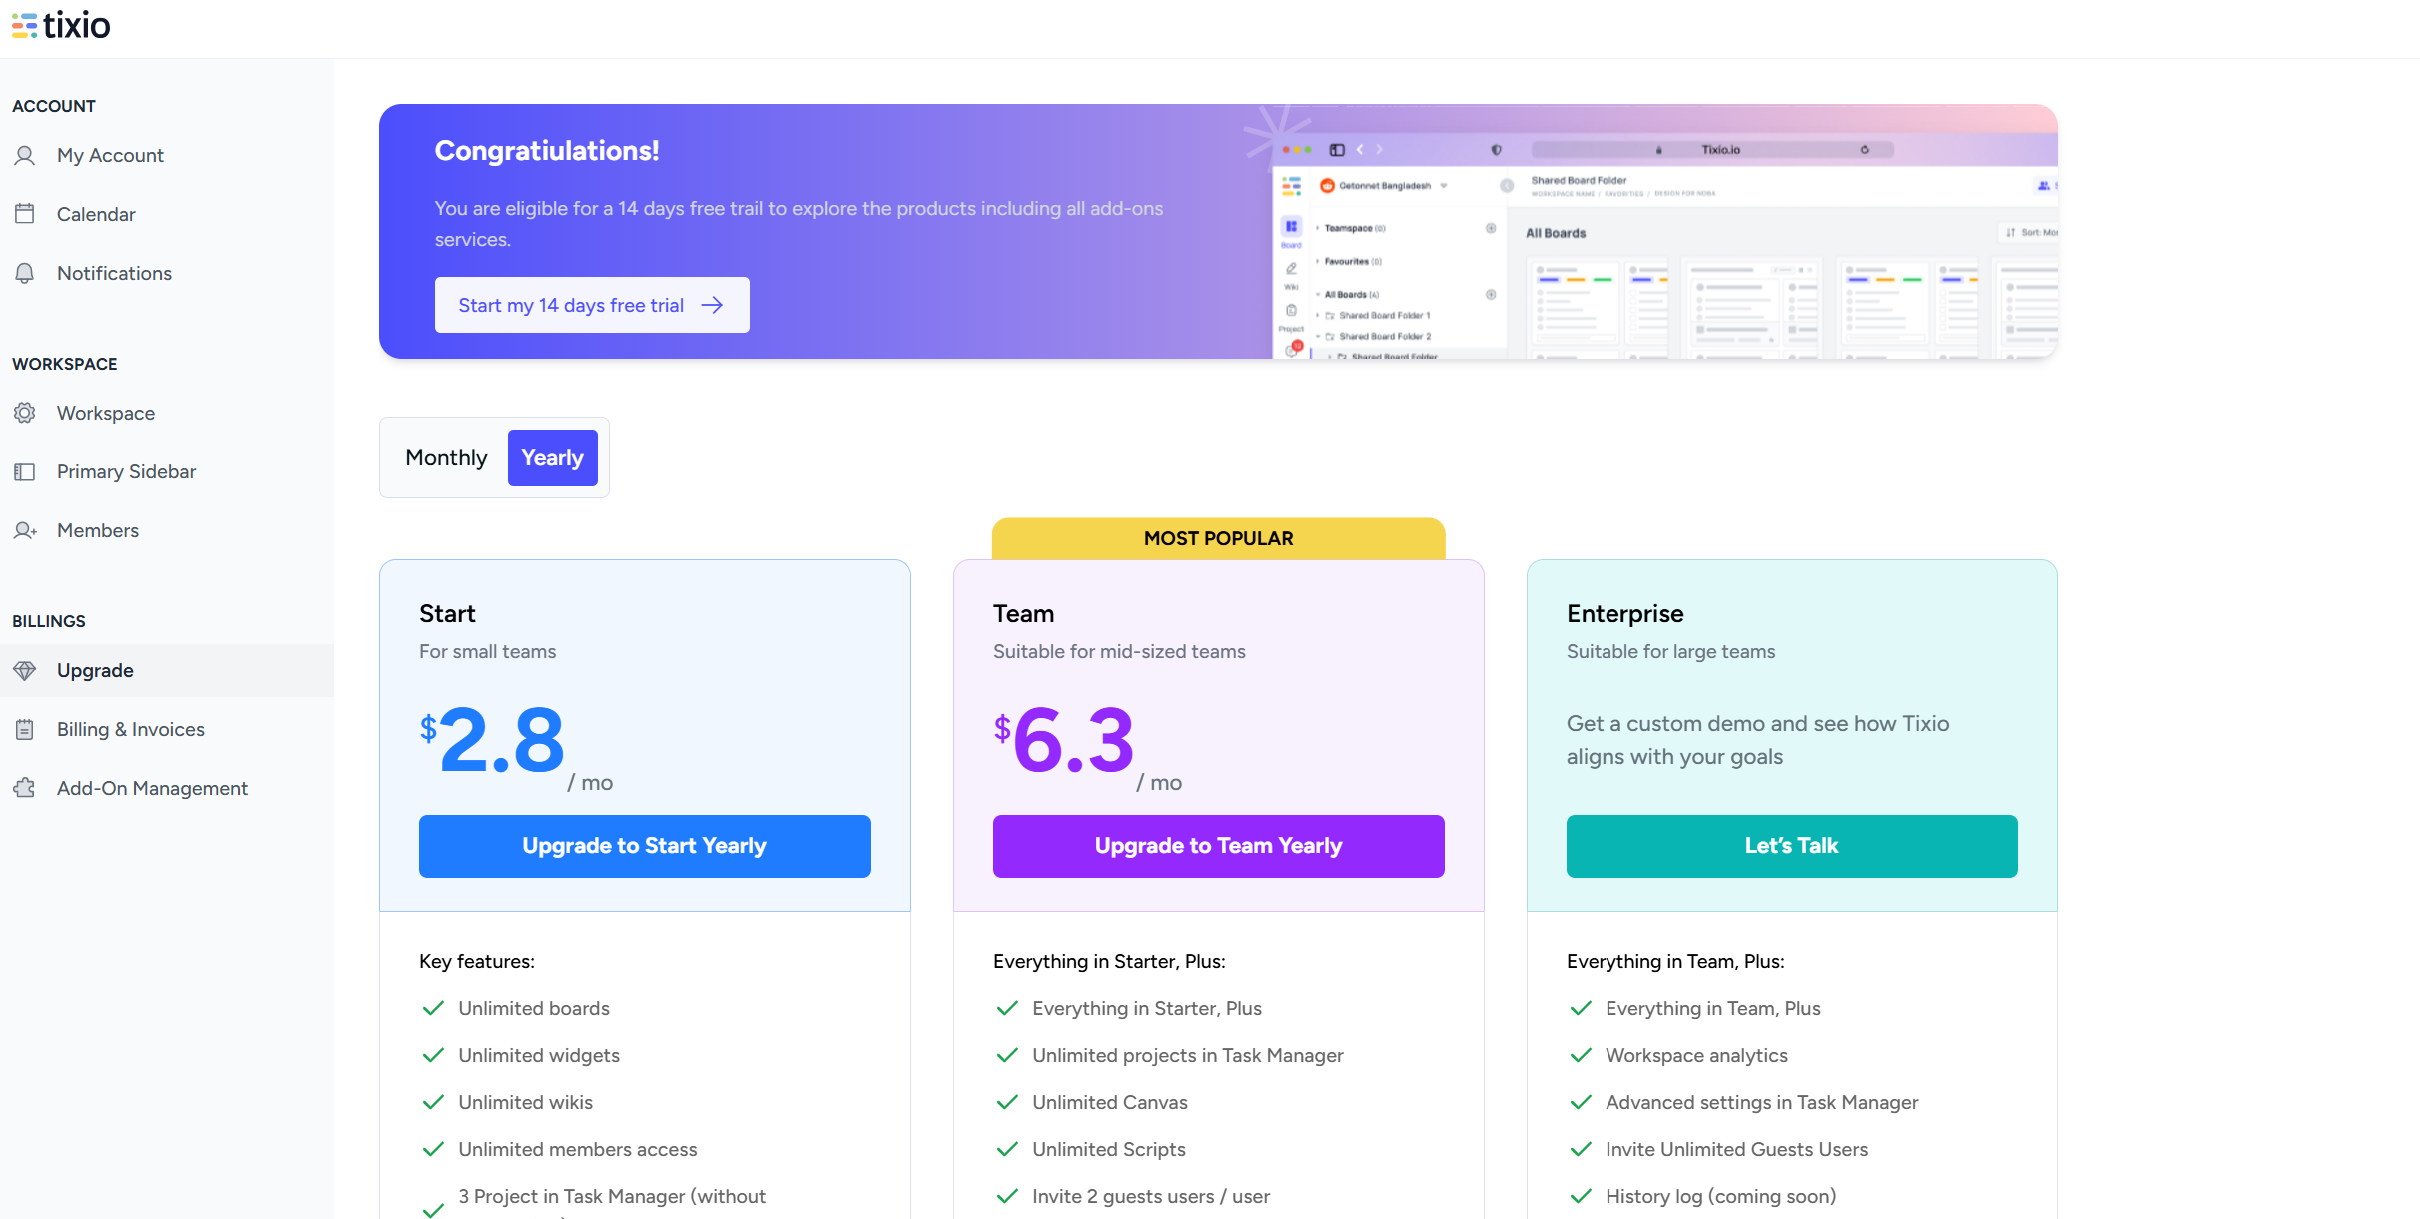Click the app preview image in banner
This screenshot has height=1219, width=2420.
[1664, 246]
